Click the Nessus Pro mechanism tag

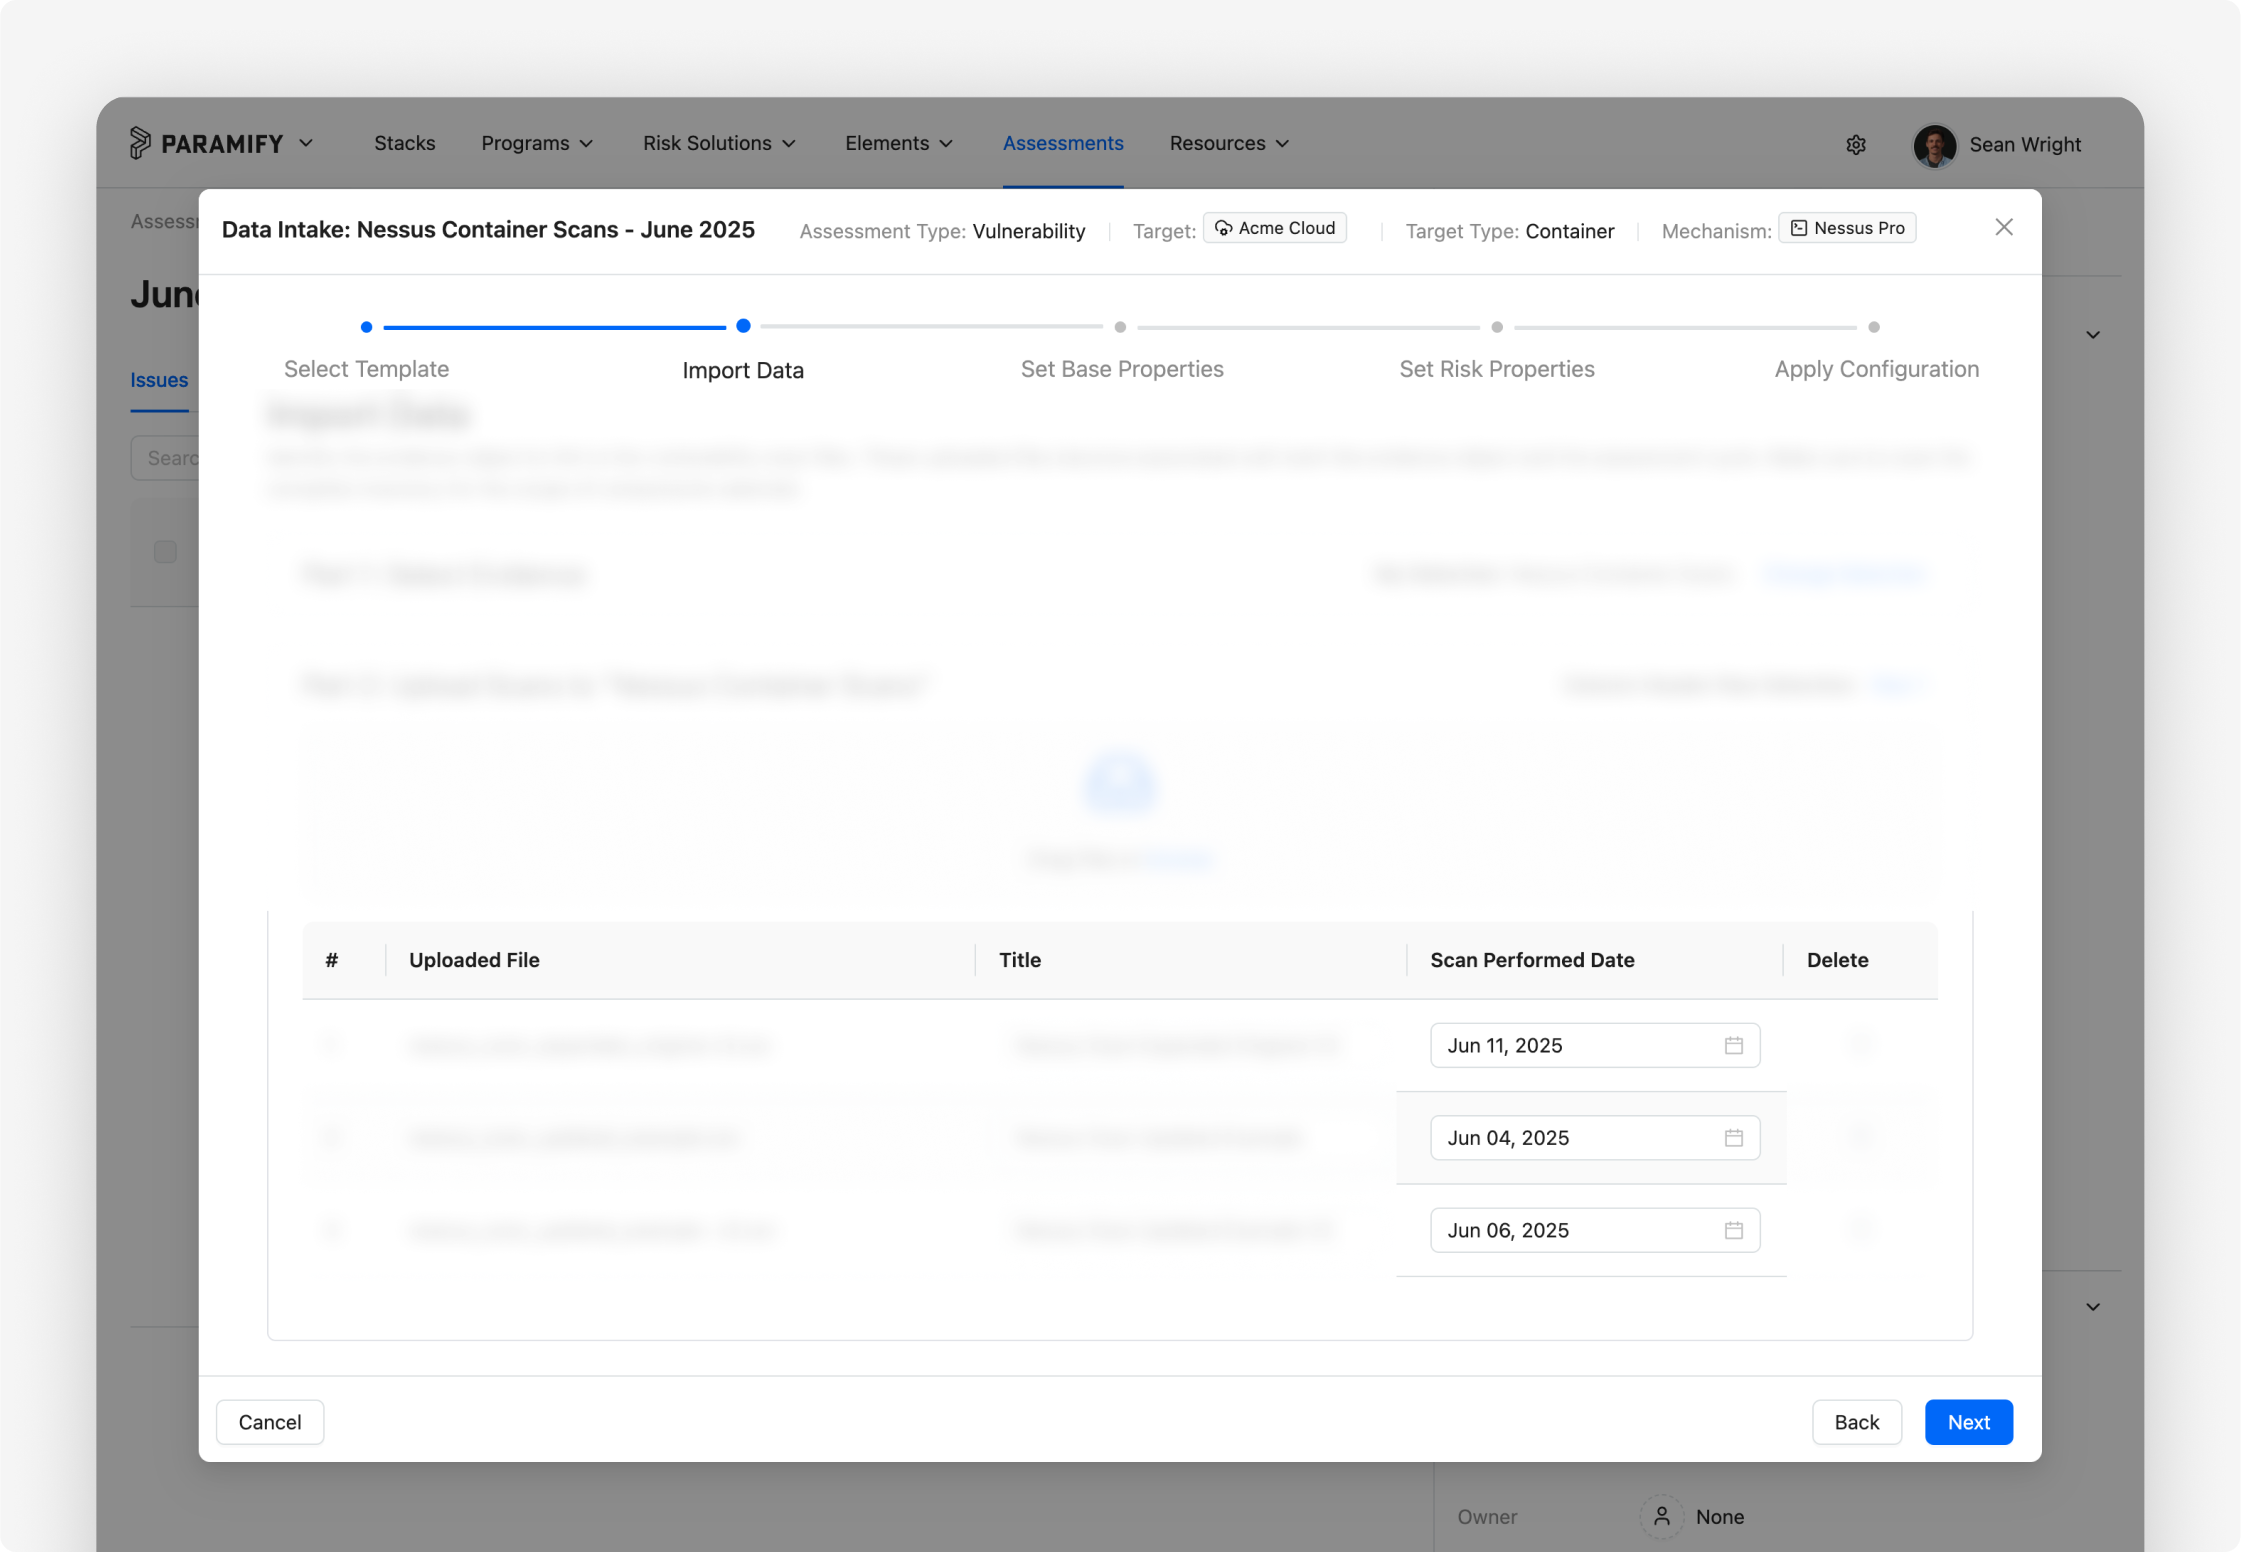1846,228
